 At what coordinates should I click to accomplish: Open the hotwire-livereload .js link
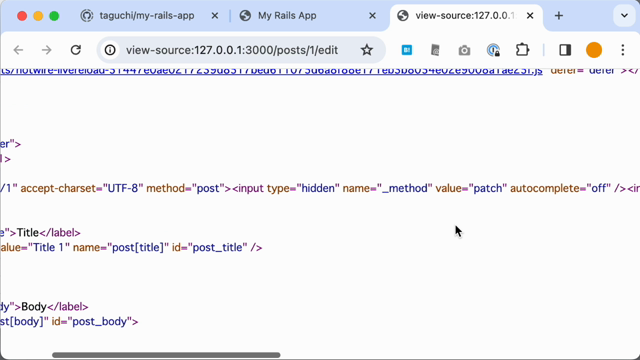pyautogui.click(x=271, y=71)
